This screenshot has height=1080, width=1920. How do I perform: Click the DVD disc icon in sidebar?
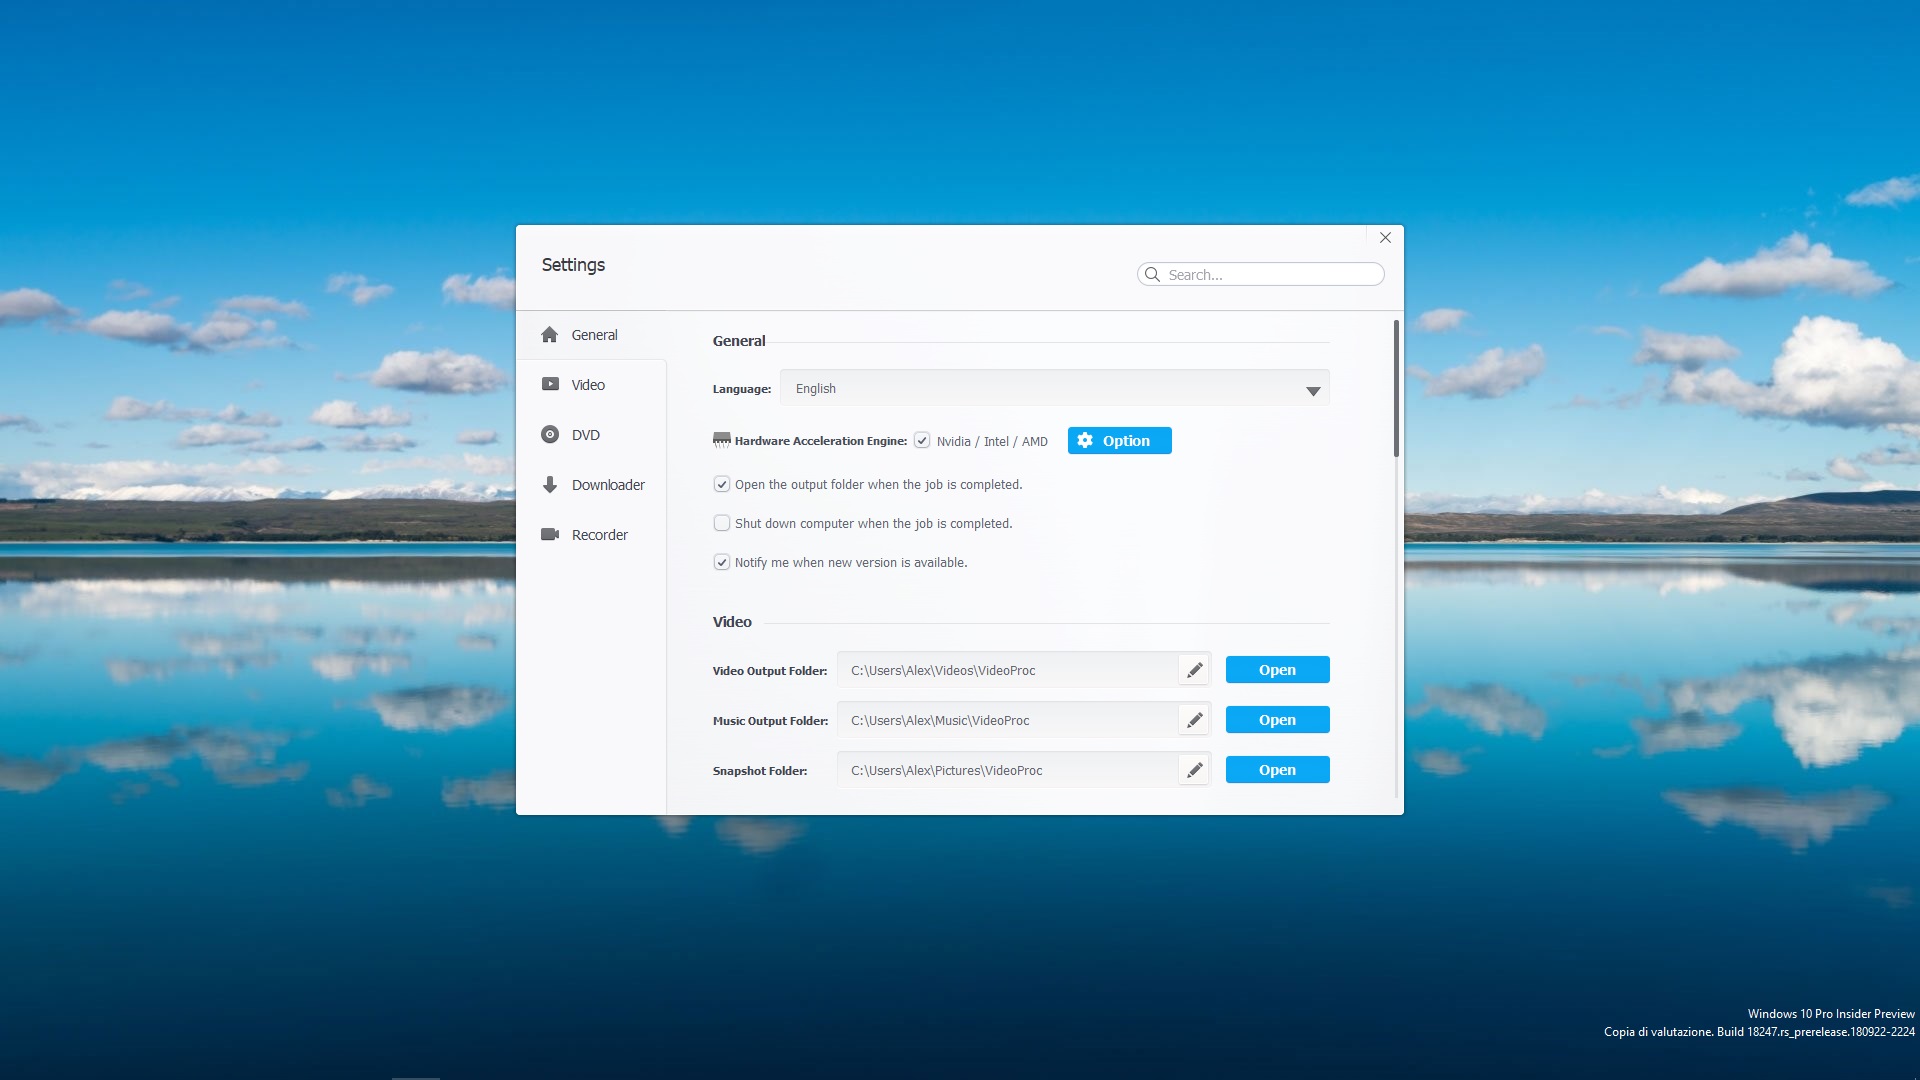tap(550, 434)
